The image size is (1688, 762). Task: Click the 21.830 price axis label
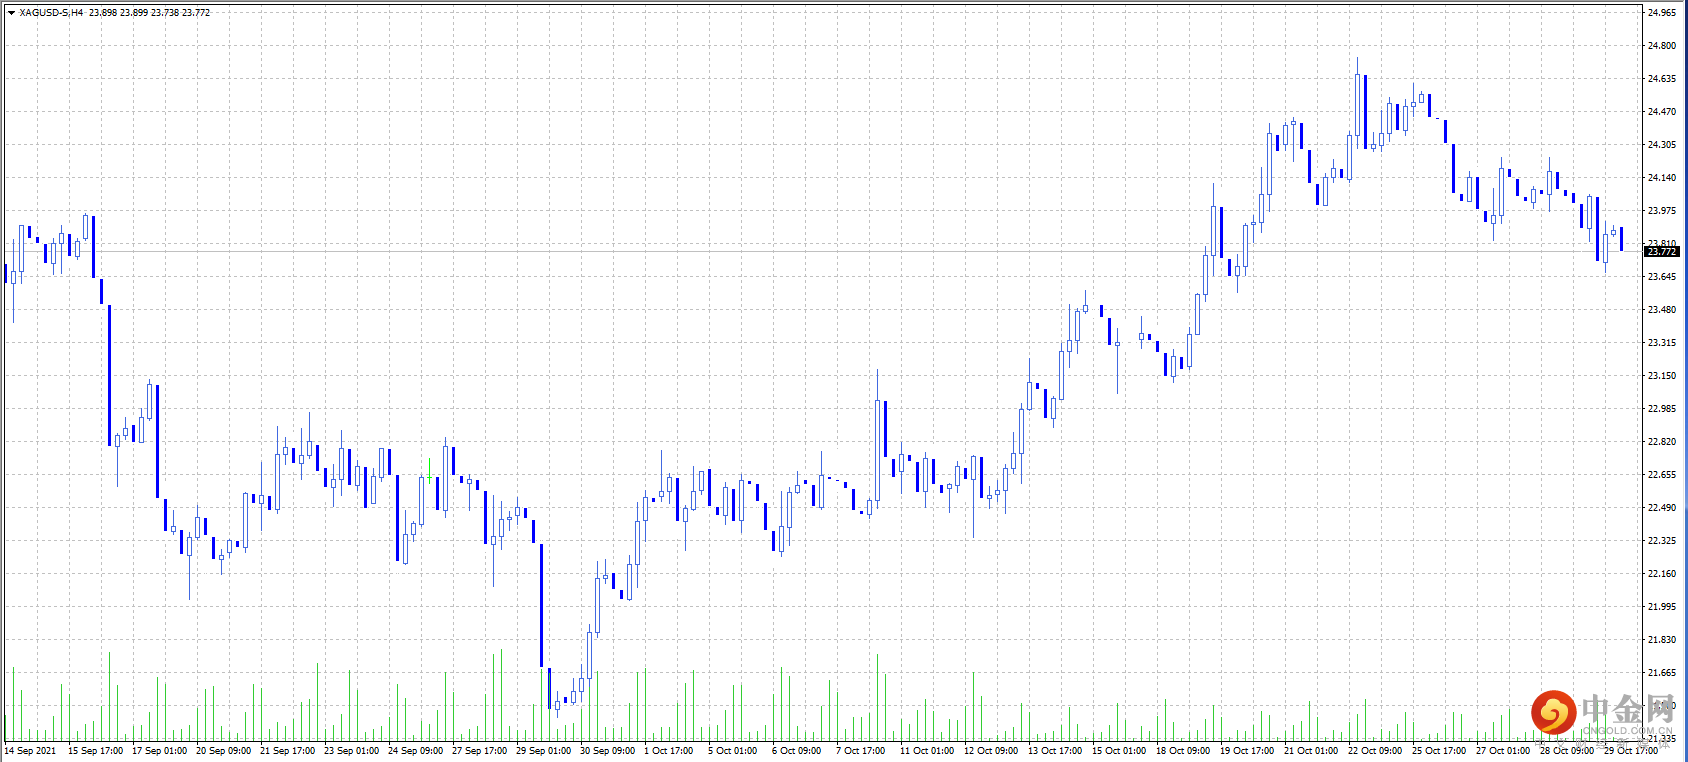(x=1662, y=640)
